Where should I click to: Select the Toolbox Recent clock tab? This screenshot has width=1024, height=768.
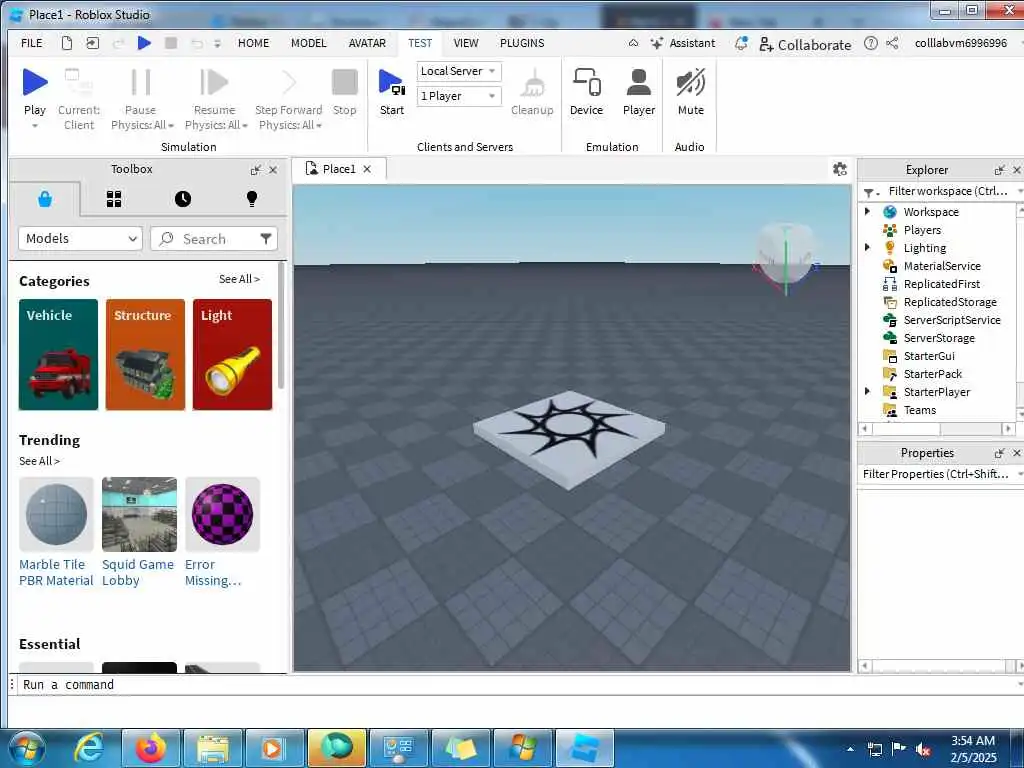click(183, 199)
